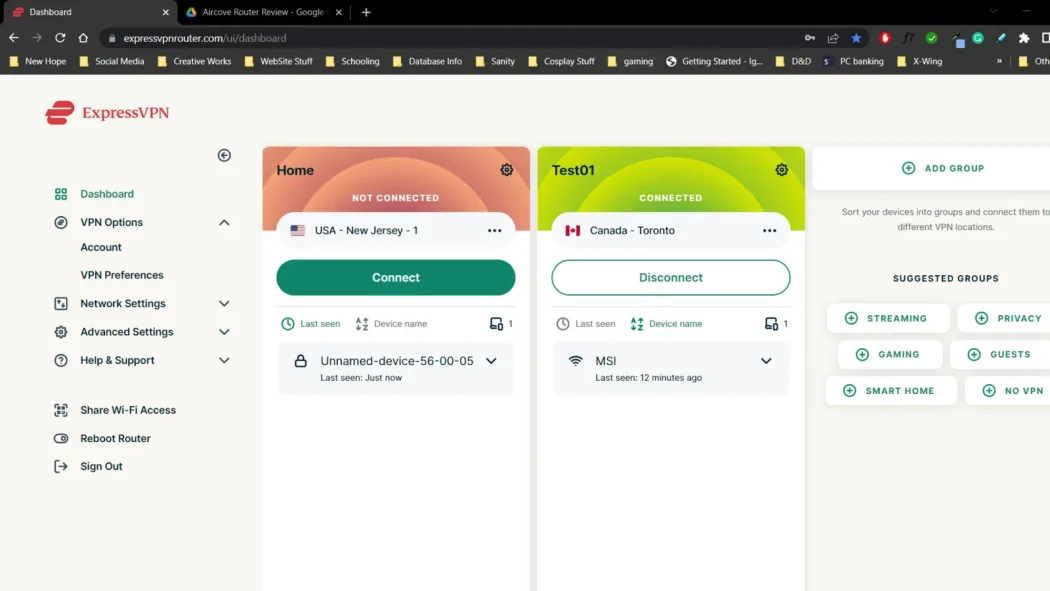Click the Advanced Settings gear icon in sidebar
This screenshot has height=591, width=1050.
[61, 332]
